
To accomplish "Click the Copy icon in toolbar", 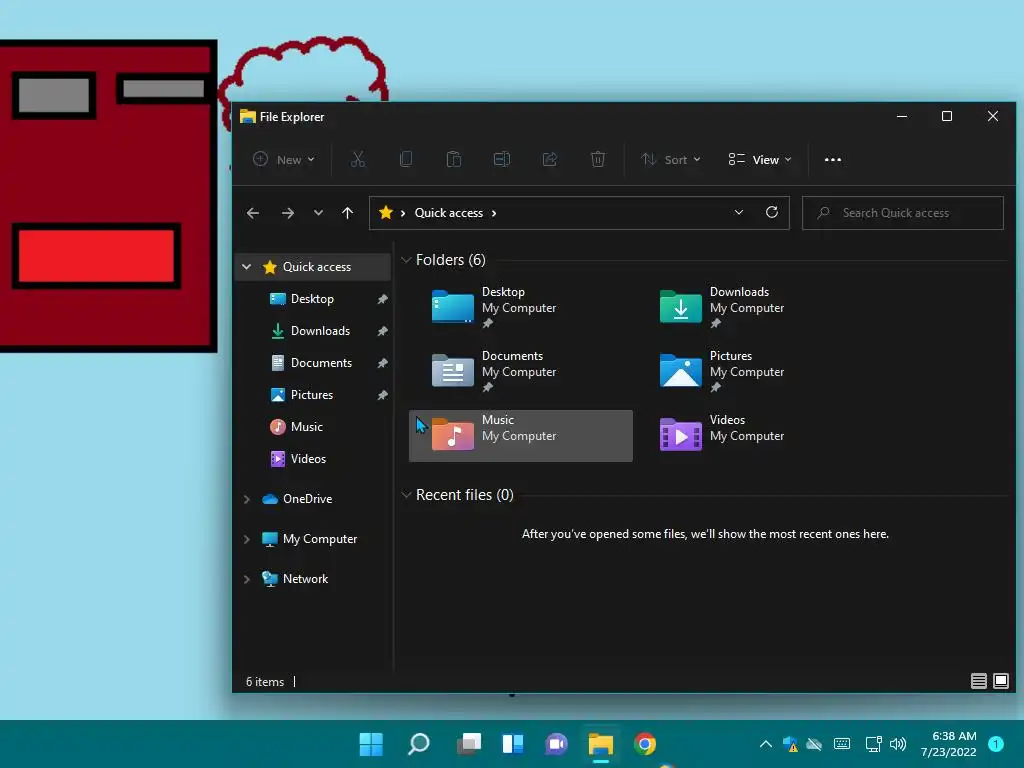I will 406,159.
